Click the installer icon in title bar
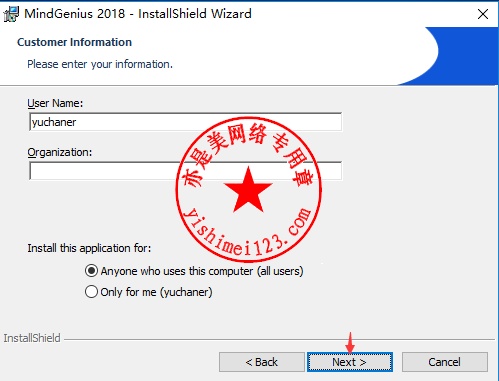Screen dimensions: 499x381 11,14
